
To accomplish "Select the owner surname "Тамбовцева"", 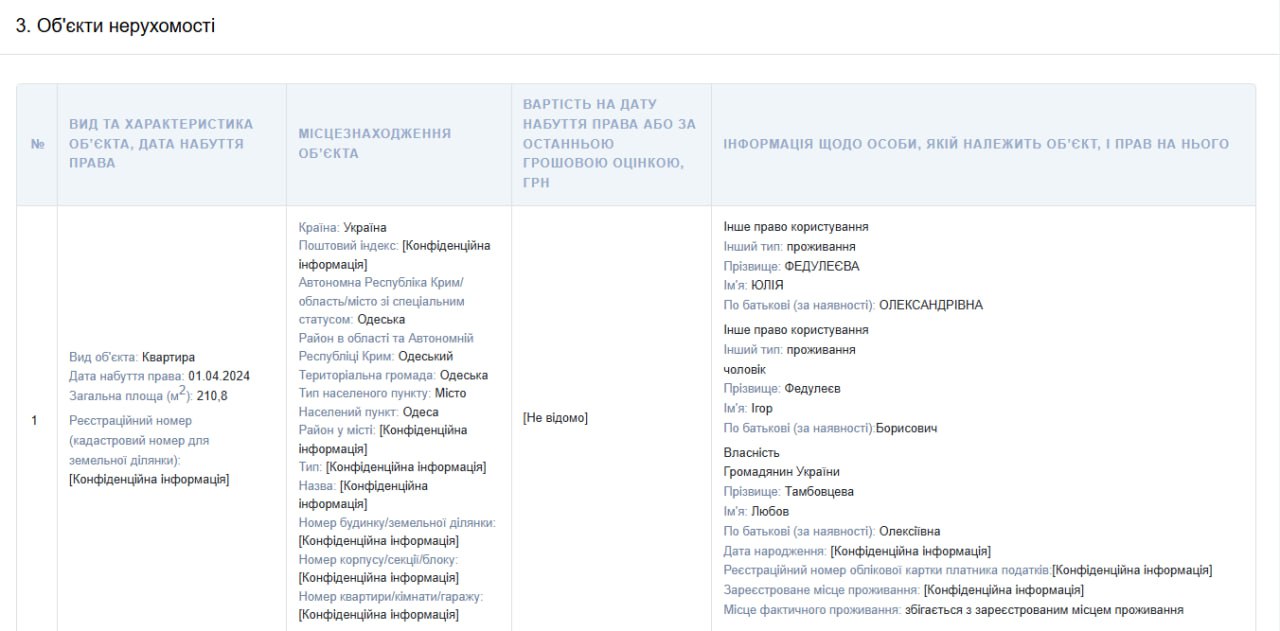I will click(819, 491).
